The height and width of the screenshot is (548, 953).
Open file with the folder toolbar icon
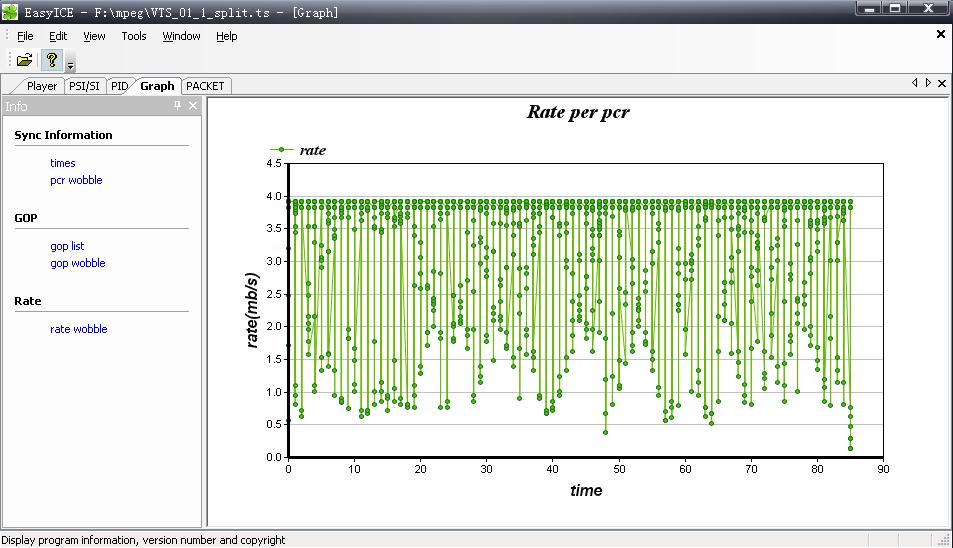click(24, 60)
